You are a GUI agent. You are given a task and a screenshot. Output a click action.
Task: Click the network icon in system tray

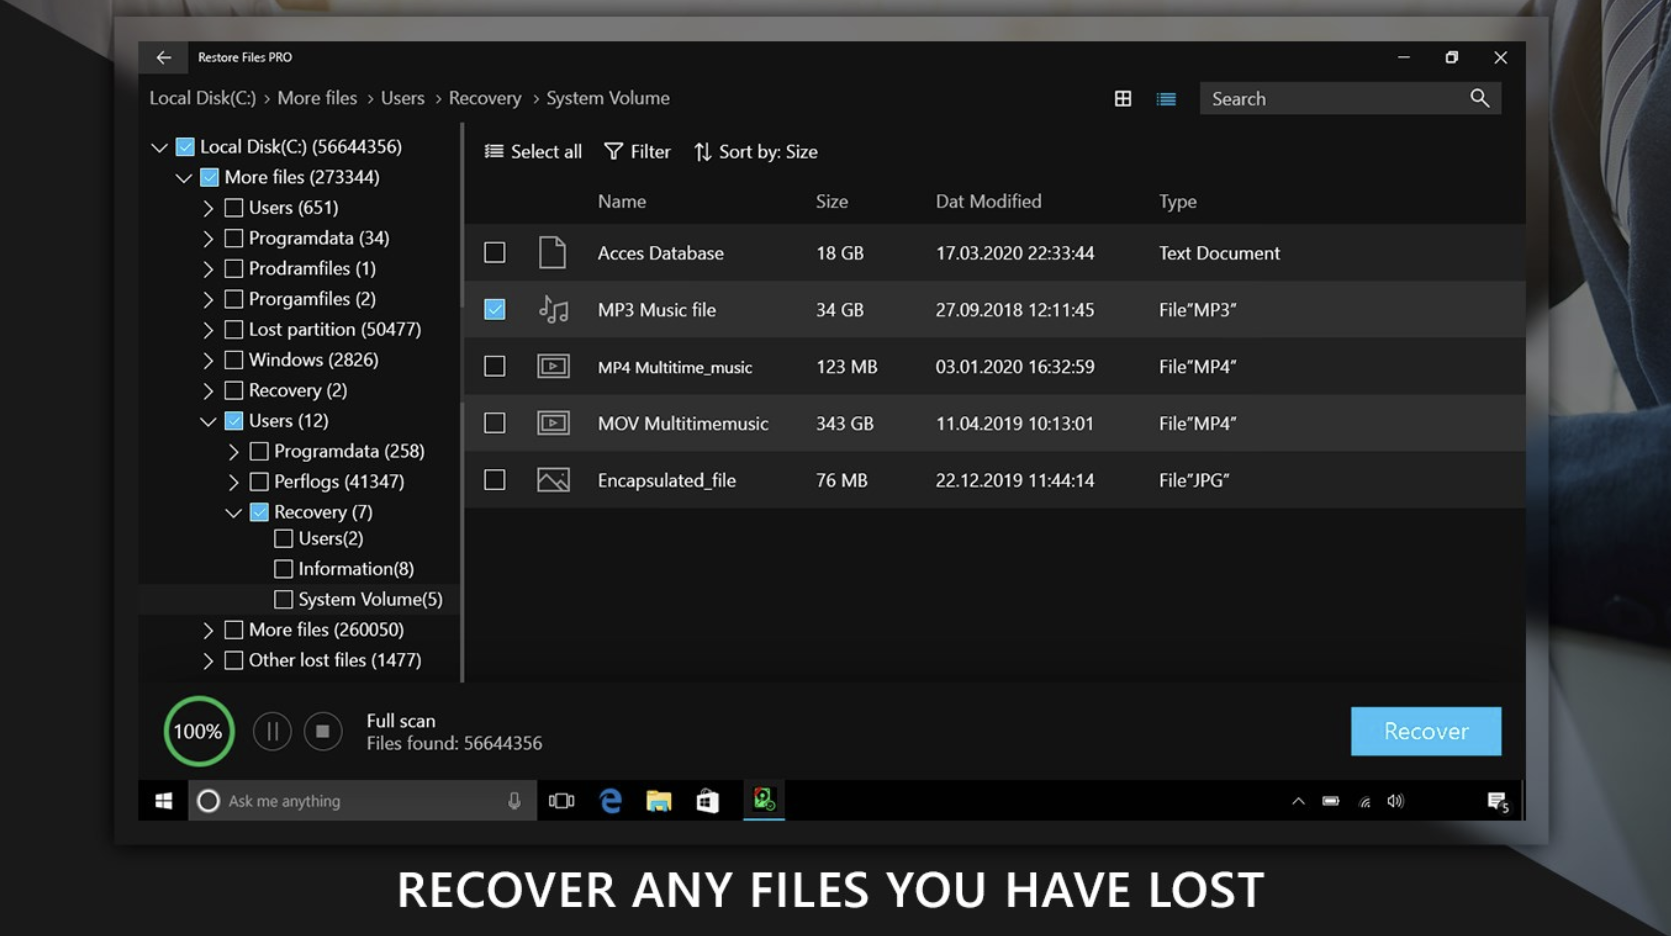(x=1364, y=801)
